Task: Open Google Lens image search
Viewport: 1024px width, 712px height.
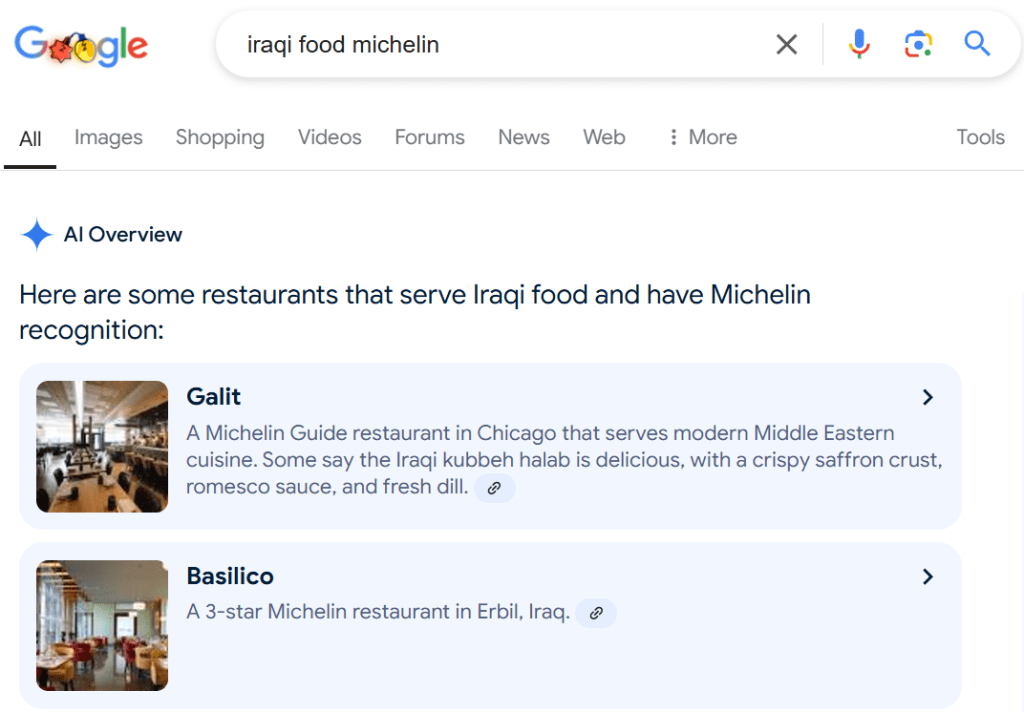Action: (918, 44)
